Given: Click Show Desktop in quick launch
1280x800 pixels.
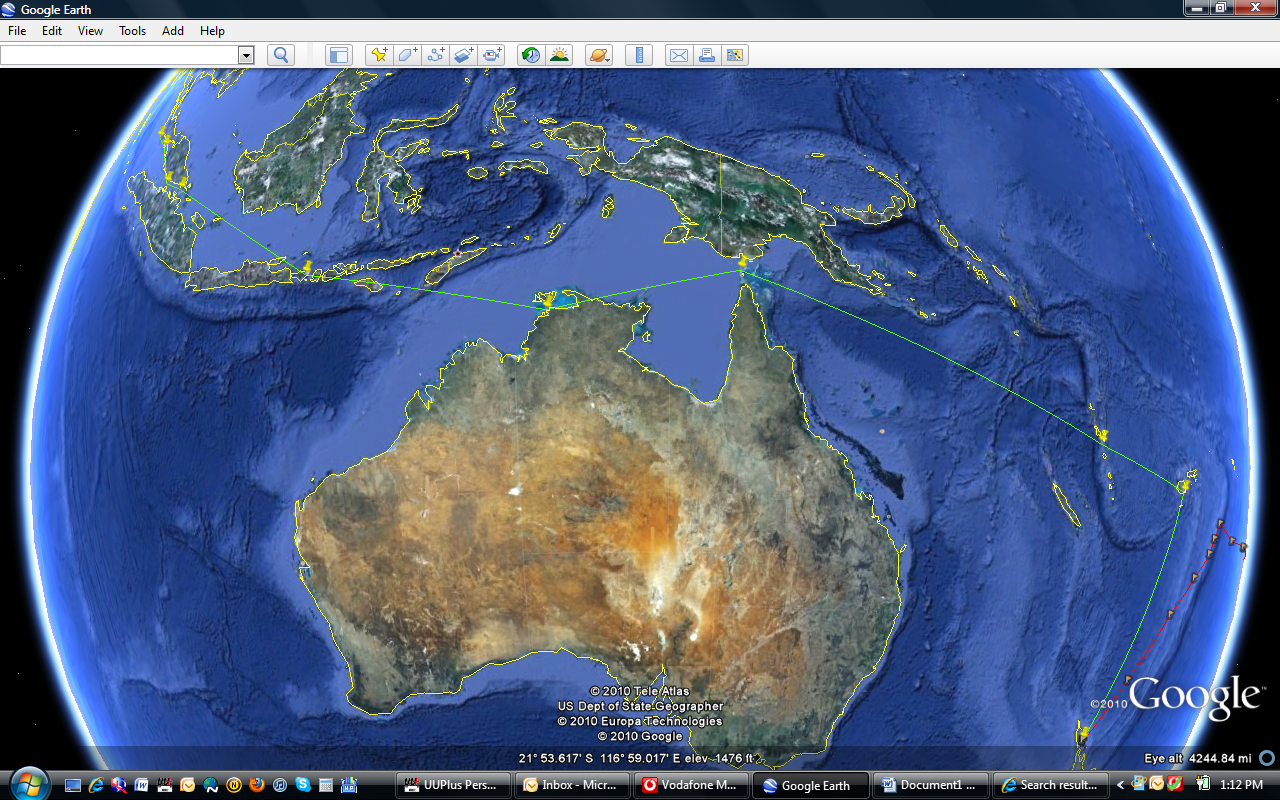Looking at the screenshot, I should pyautogui.click(x=73, y=785).
